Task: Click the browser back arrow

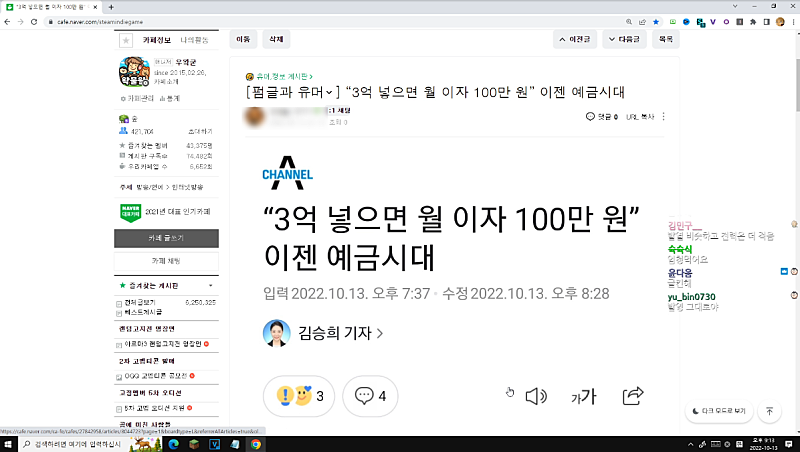Action: (x=7, y=22)
